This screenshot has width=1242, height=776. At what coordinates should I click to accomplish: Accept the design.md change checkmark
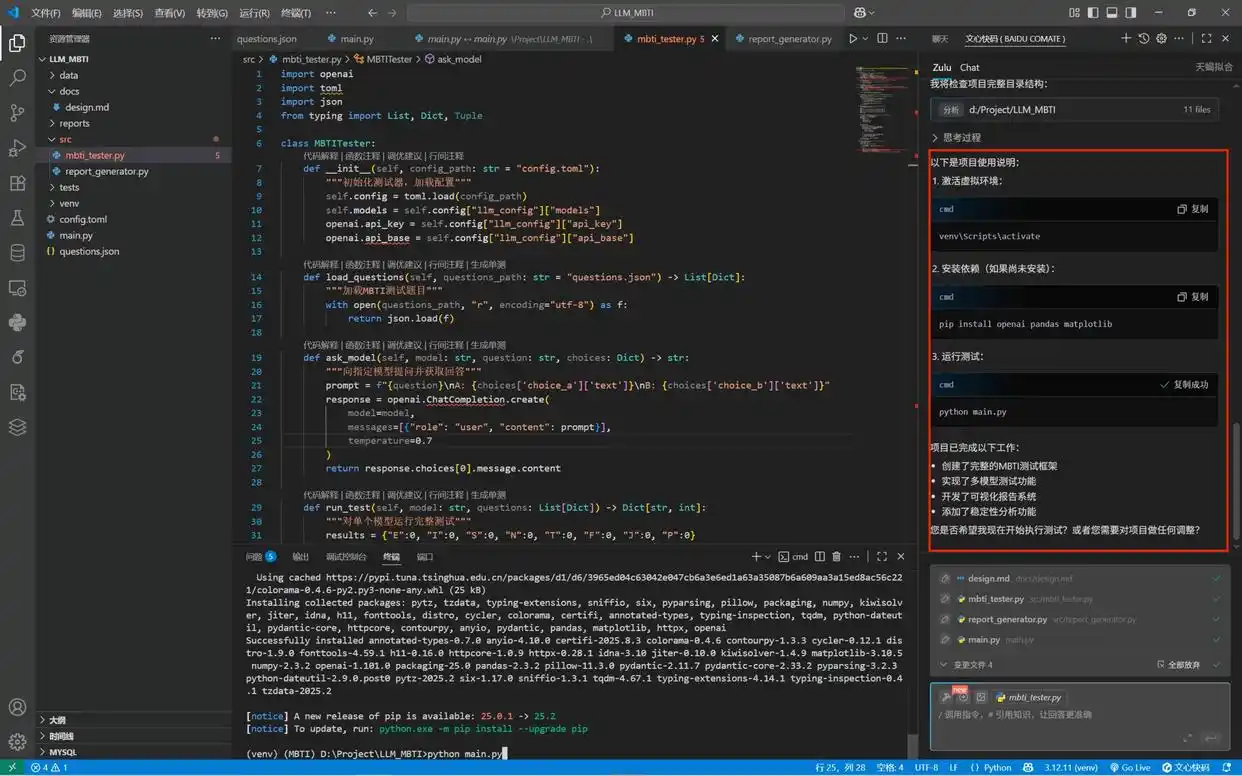[x=1216, y=579]
